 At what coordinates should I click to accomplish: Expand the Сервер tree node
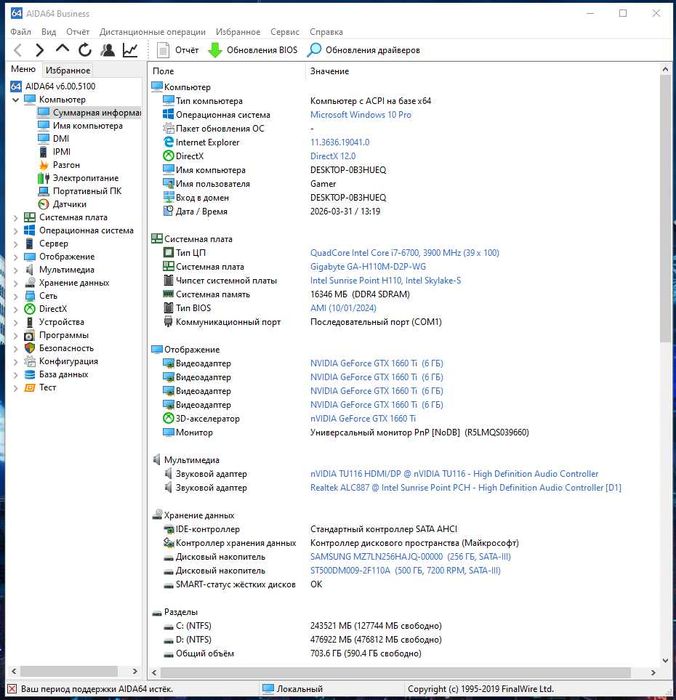pyautogui.click(x=15, y=244)
